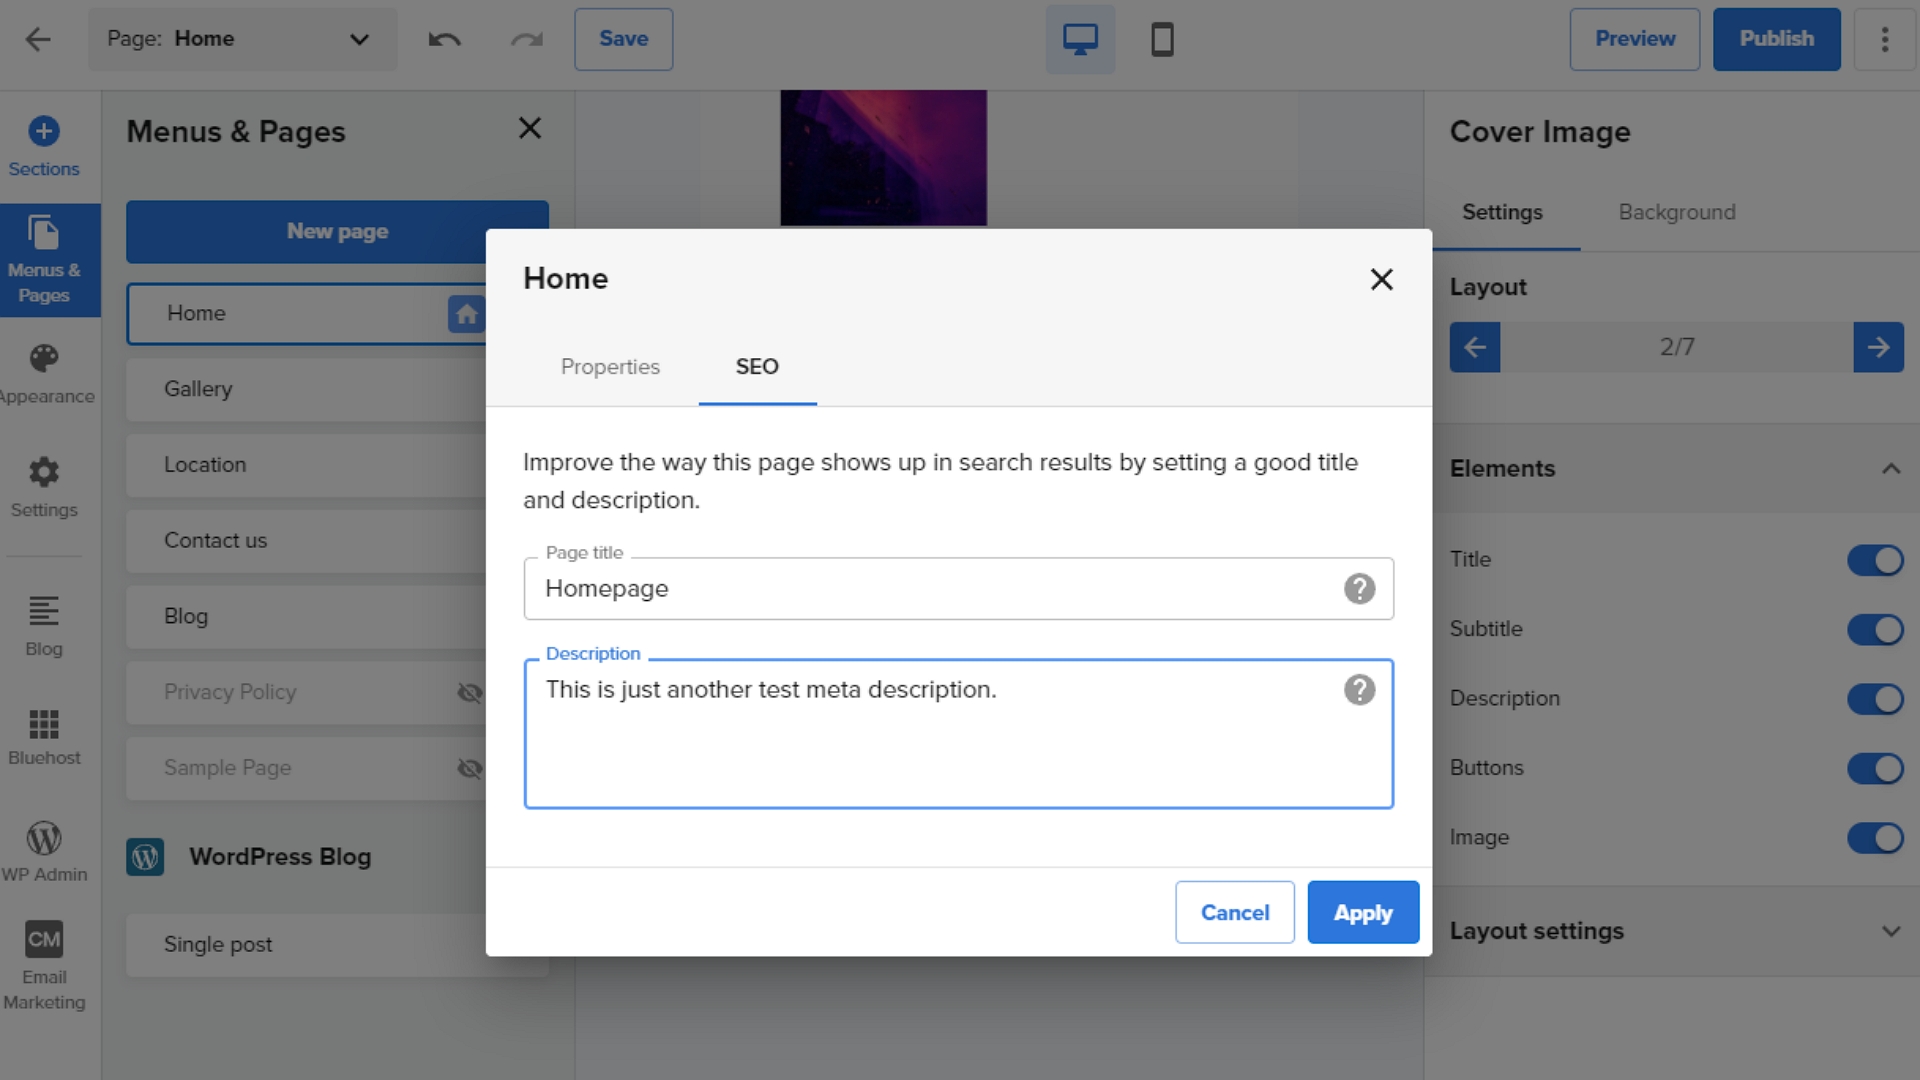Open Blog in the left sidebar
Screen dimensions: 1920x1080
(x=44, y=626)
